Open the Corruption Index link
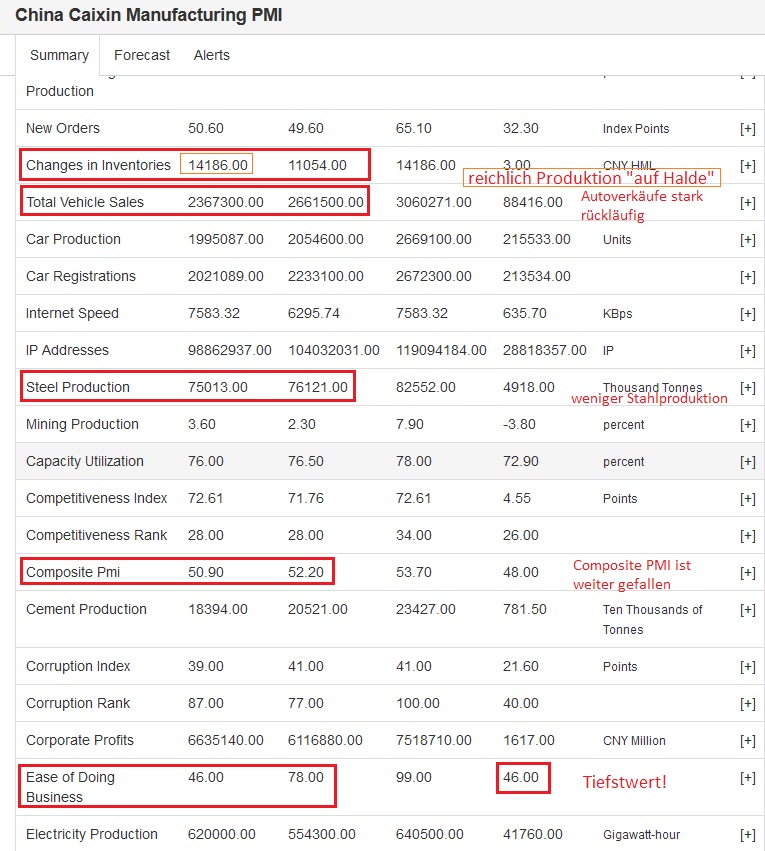The width and height of the screenshot is (765, 851). pyautogui.click(x=78, y=666)
